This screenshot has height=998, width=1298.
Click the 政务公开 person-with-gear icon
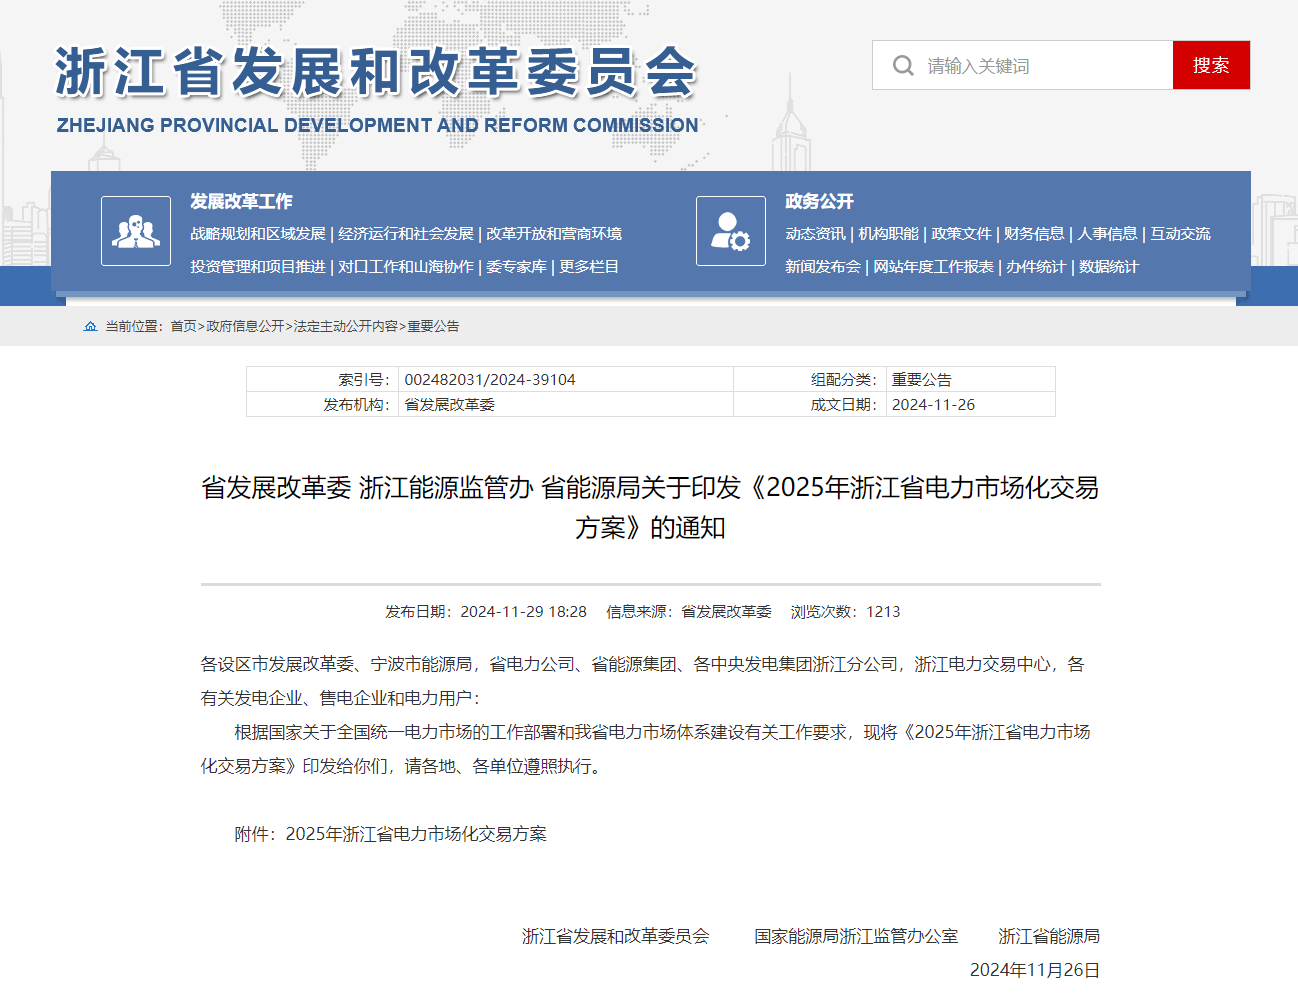coord(731,231)
